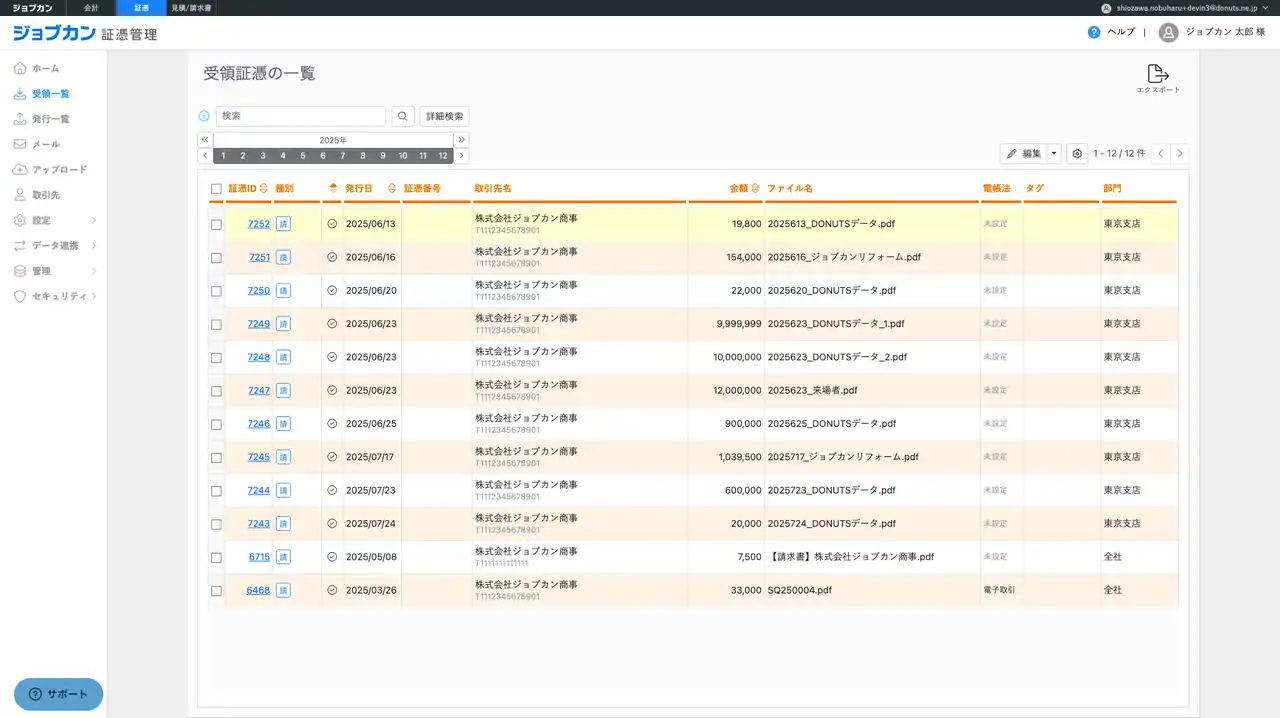Click the magnifying glass search button
Screen dimensions: 1280x718
pos(402,117)
